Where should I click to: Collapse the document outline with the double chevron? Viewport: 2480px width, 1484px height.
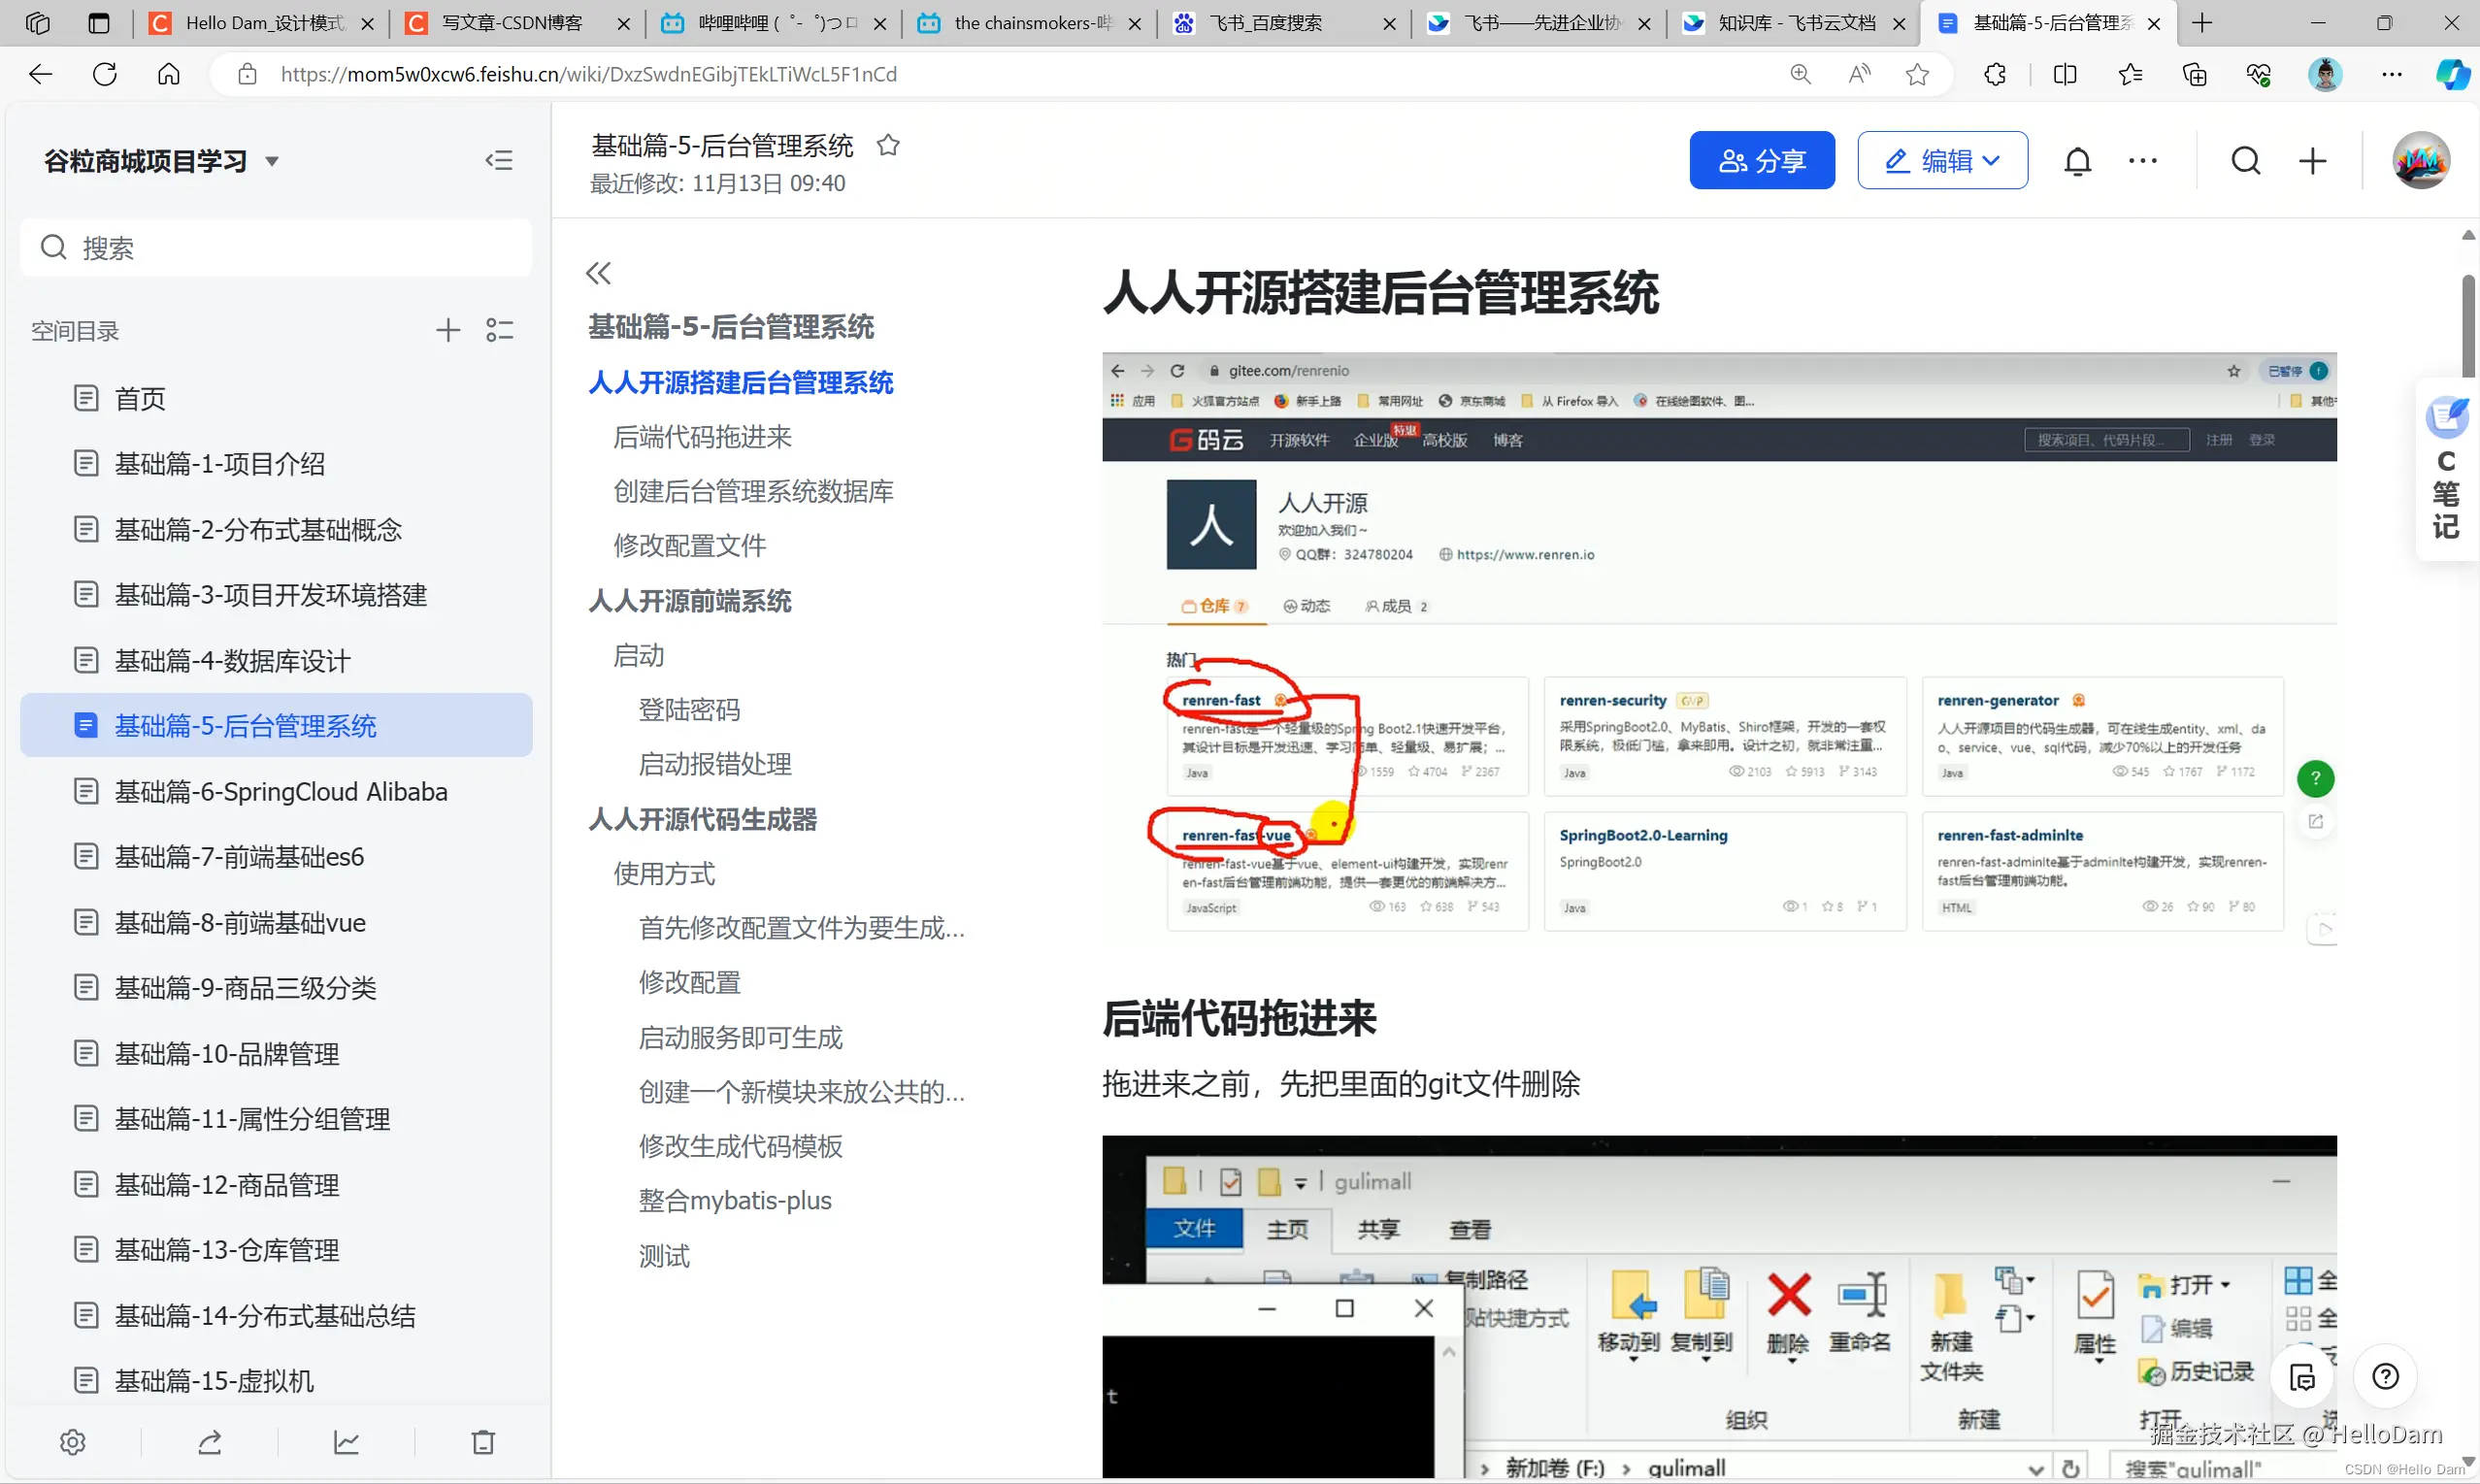pos(599,272)
